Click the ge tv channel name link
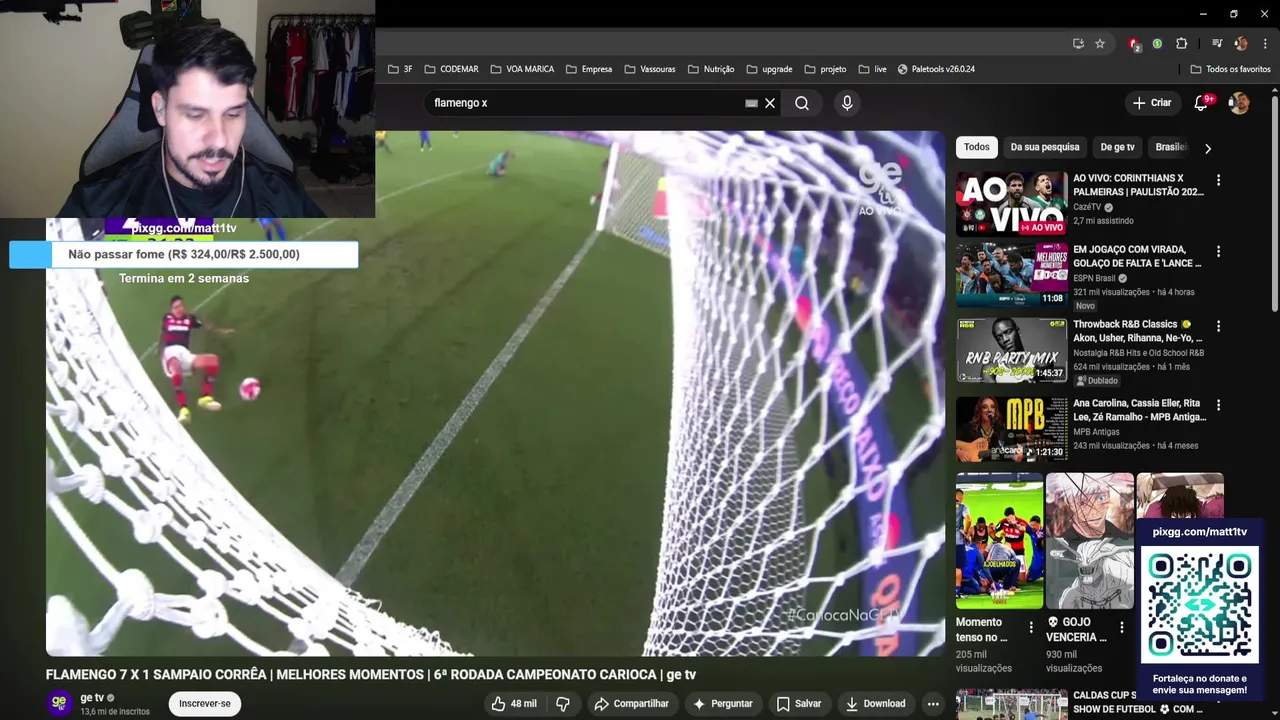This screenshot has height=720, width=1280. click(x=92, y=698)
